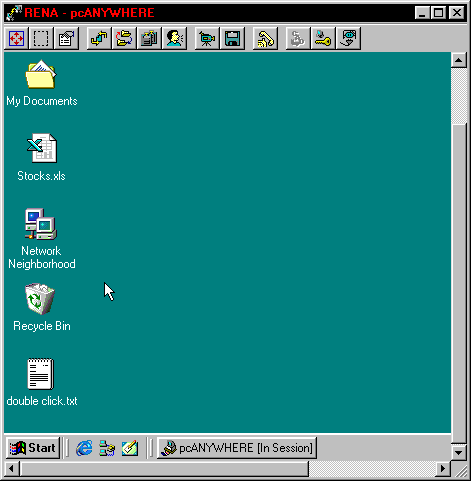Select the Stocks.xls spreadsheet icon
Viewport: 471px width, 481px height.
click(x=42, y=148)
